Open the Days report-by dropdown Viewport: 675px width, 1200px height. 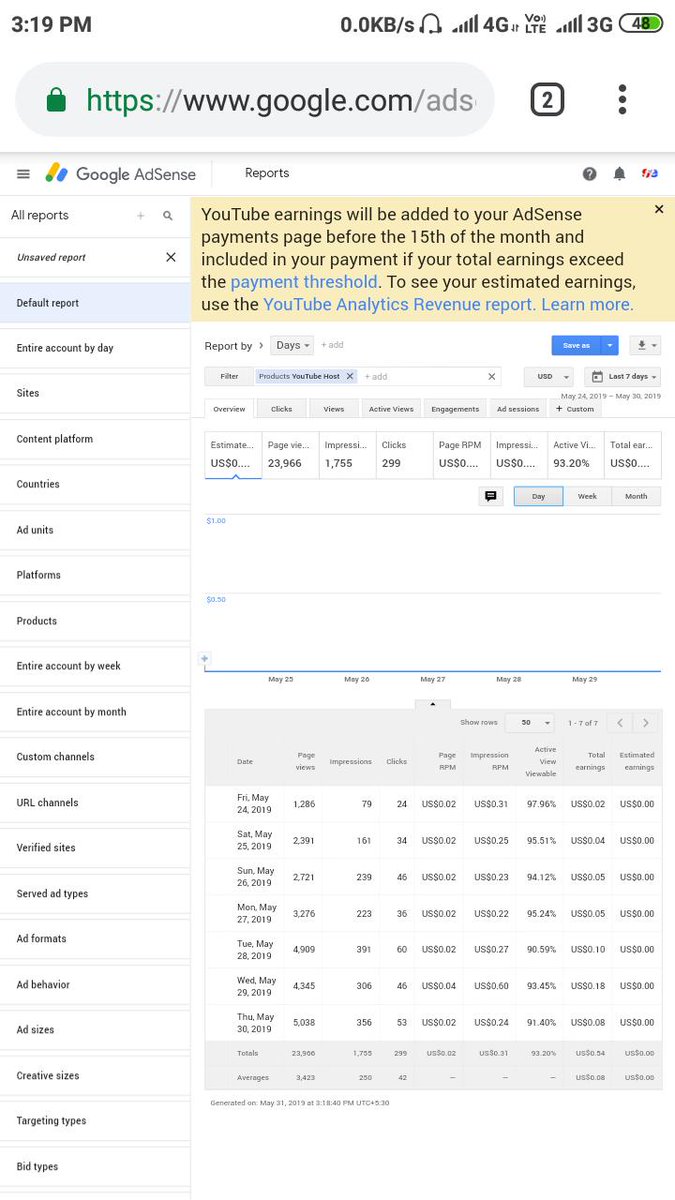click(x=292, y=345)
